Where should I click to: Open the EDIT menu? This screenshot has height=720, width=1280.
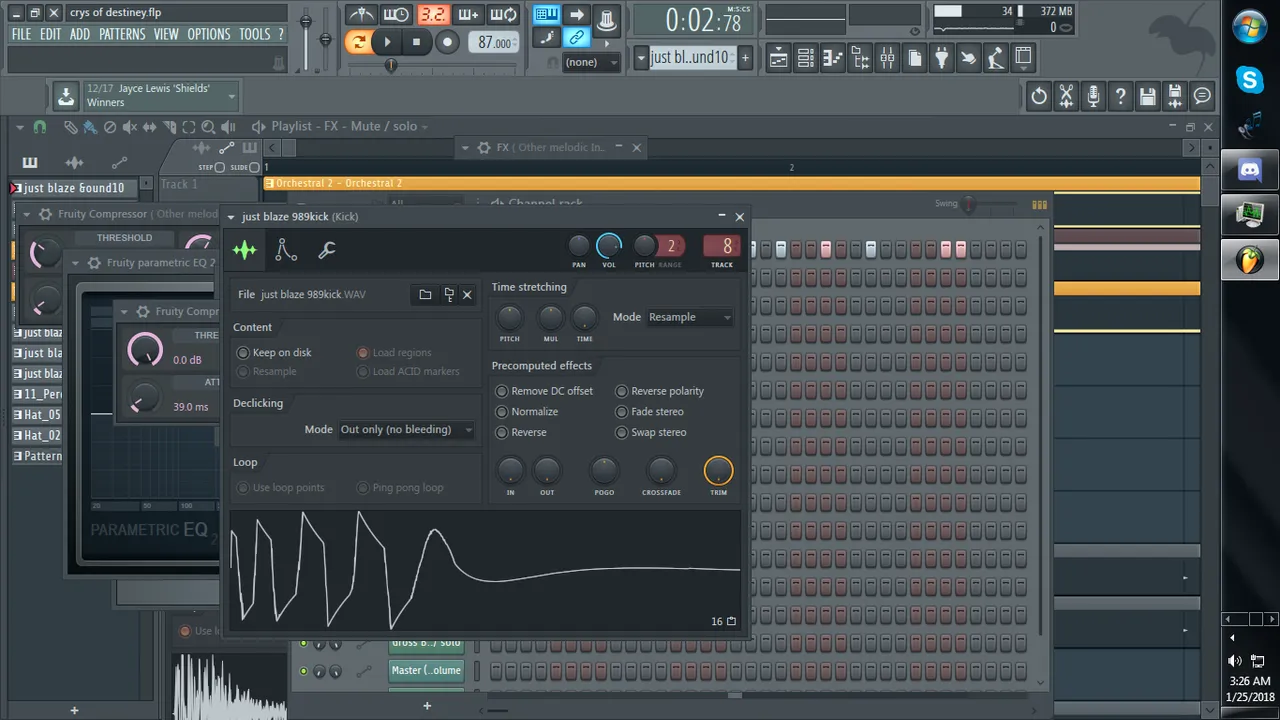pos(51,34)
